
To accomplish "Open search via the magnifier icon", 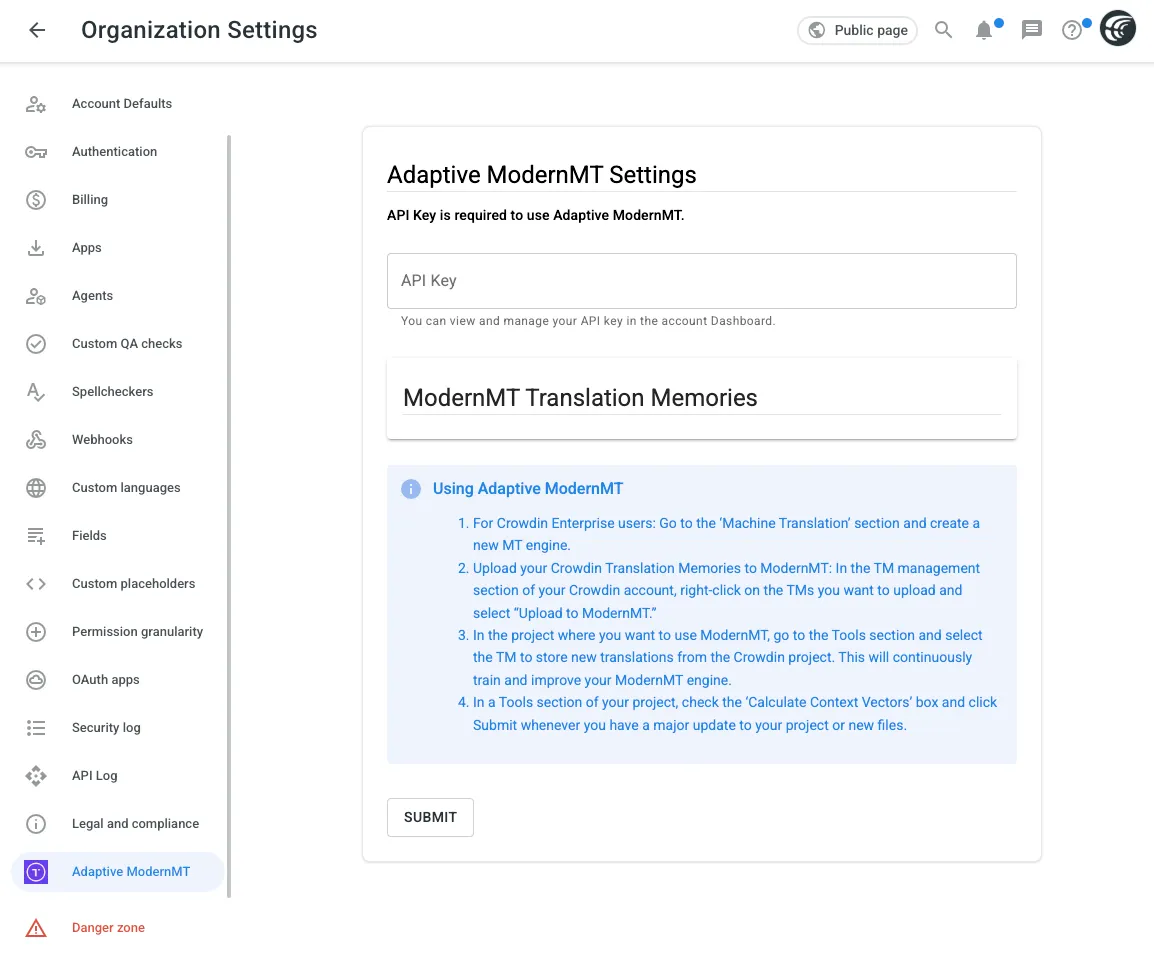I will pyautogui.click(x=943, y=30).
